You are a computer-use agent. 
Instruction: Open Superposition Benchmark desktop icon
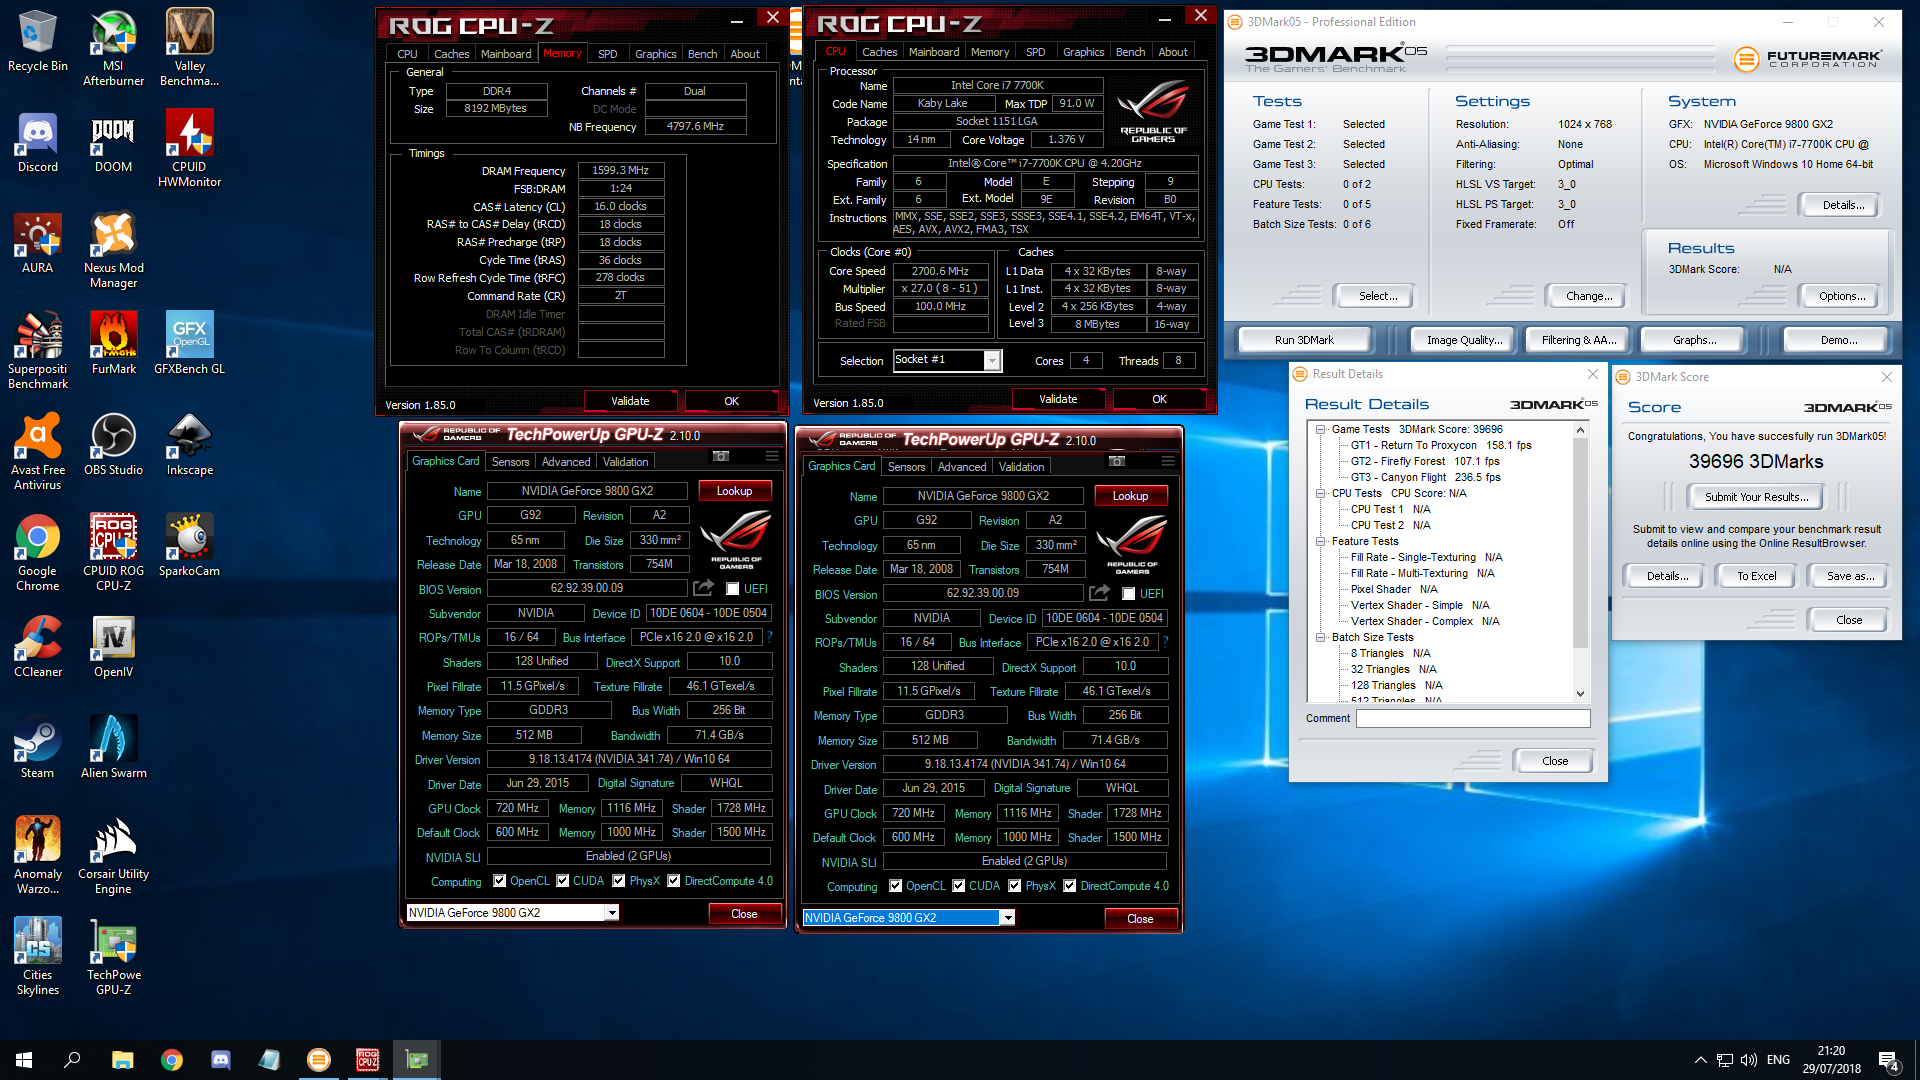[x=37, y=350]
